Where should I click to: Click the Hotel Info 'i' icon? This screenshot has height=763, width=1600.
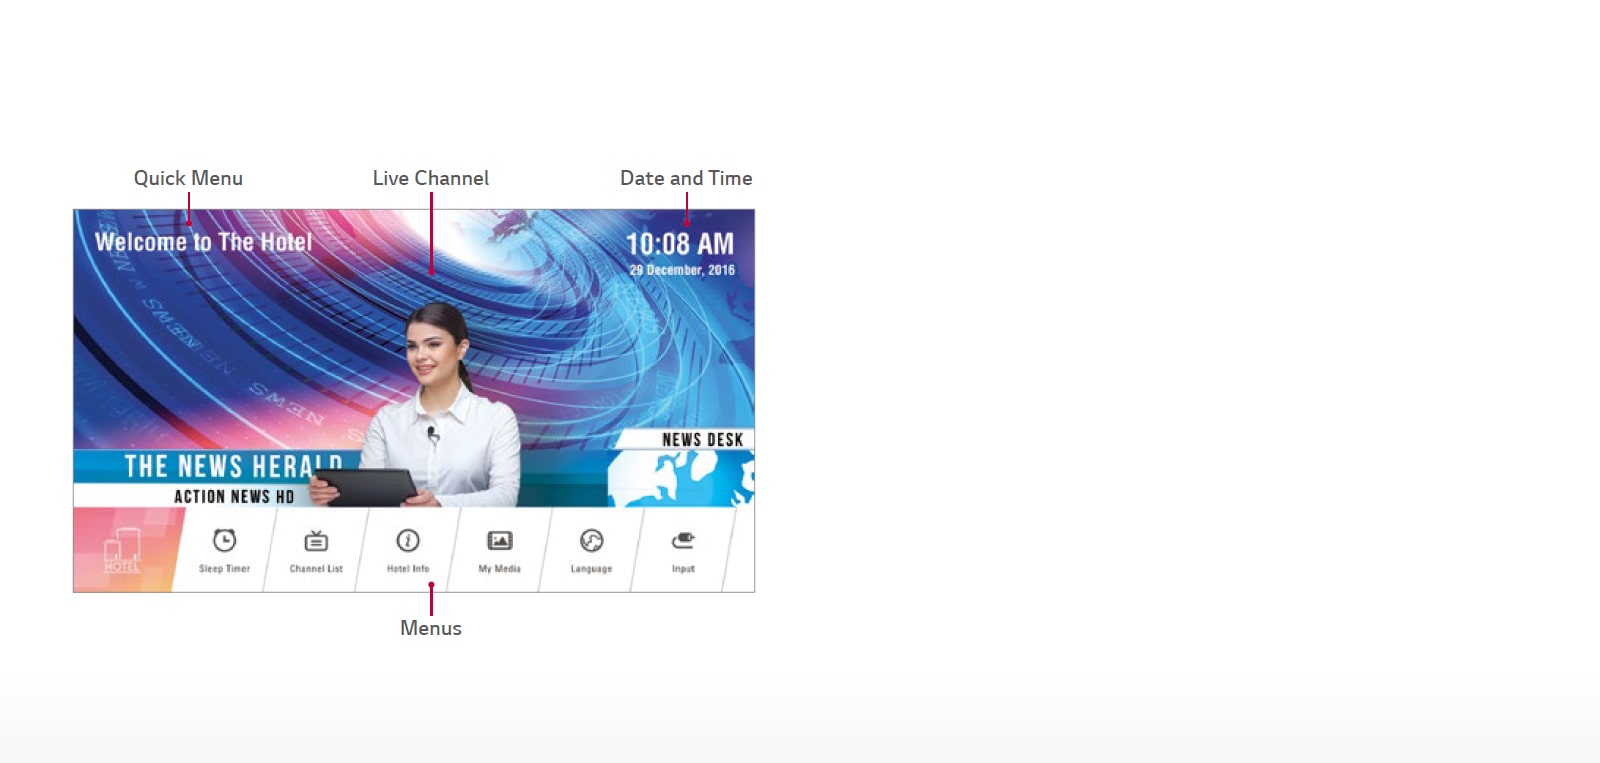point(408,541)
